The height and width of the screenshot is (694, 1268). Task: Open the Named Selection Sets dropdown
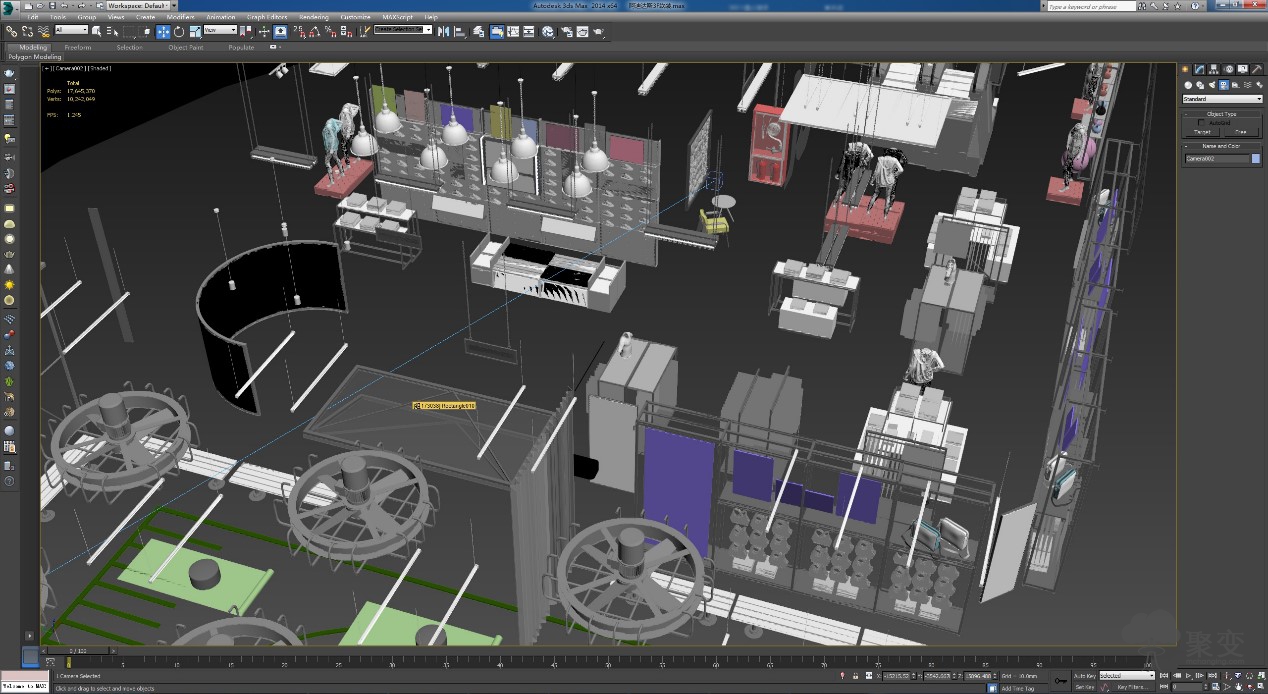click(x=403, y=30)
